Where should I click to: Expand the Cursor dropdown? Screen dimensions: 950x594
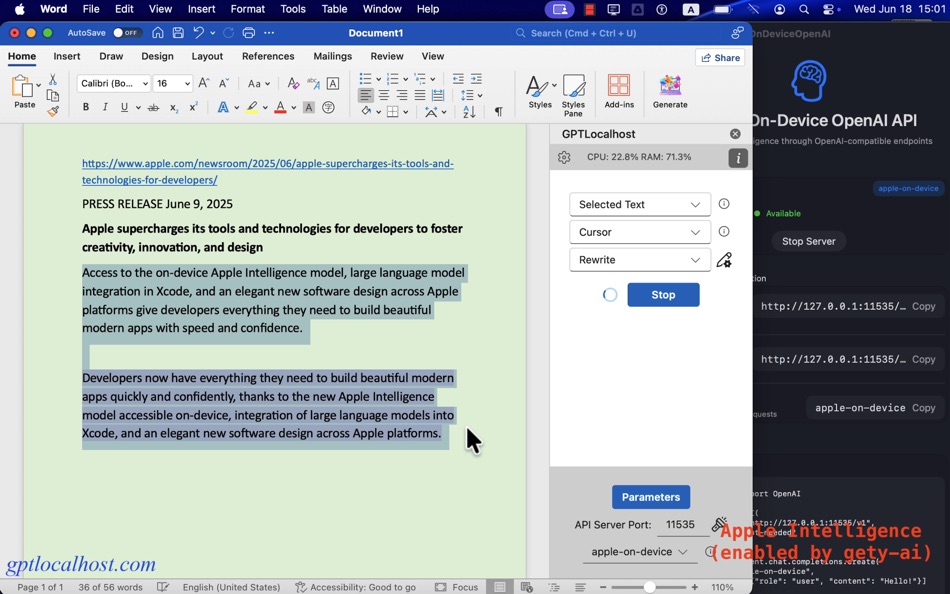(640, 232)
